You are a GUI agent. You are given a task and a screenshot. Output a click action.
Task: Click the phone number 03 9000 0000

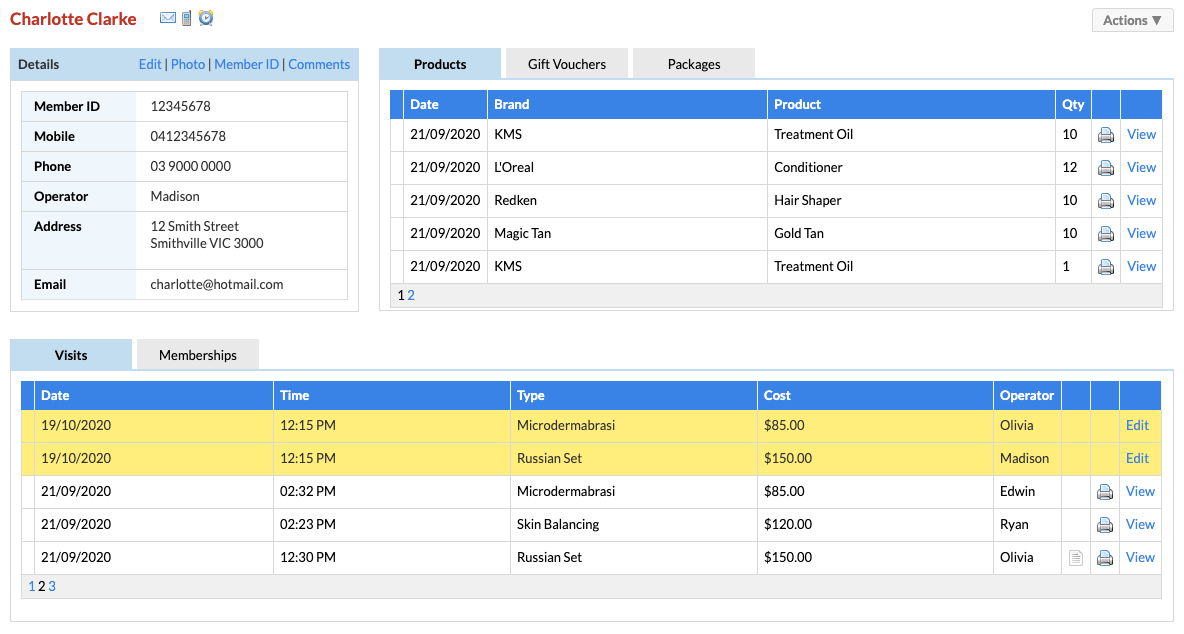point(190,166)
